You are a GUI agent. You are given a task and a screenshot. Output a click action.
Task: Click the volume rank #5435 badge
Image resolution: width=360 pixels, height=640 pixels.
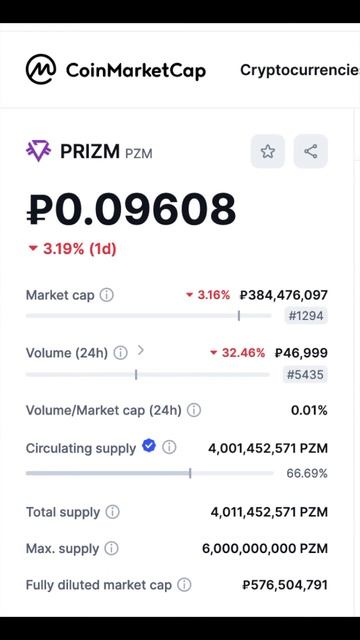[x=305, y=374]
